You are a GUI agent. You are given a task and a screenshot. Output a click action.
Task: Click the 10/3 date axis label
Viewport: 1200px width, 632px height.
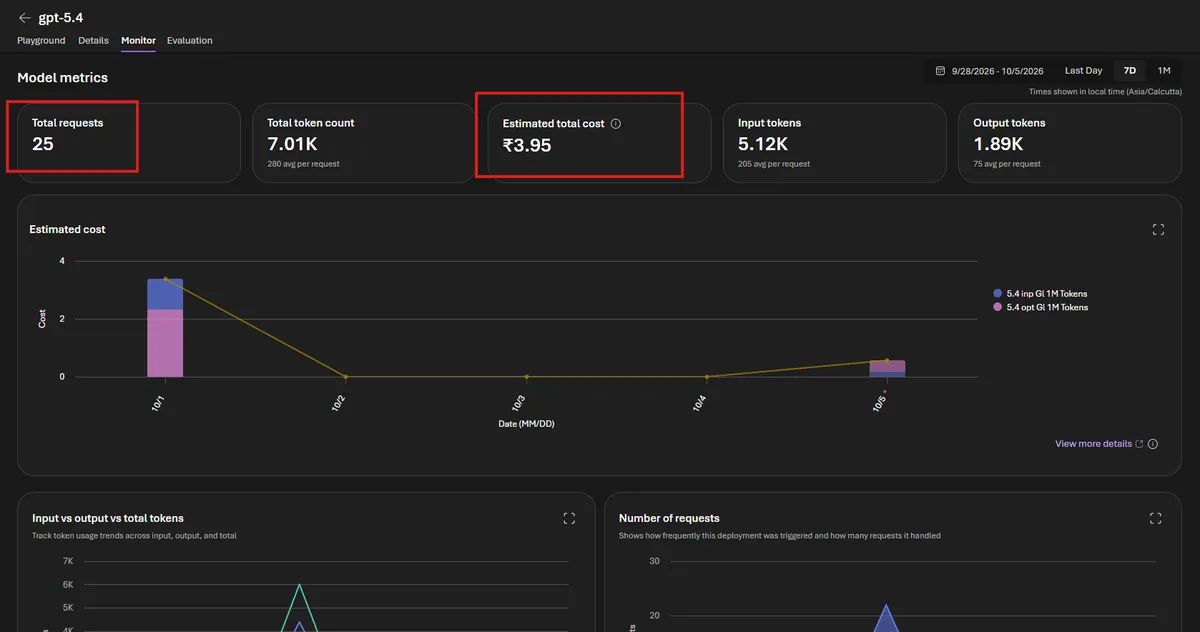(519, 402)
